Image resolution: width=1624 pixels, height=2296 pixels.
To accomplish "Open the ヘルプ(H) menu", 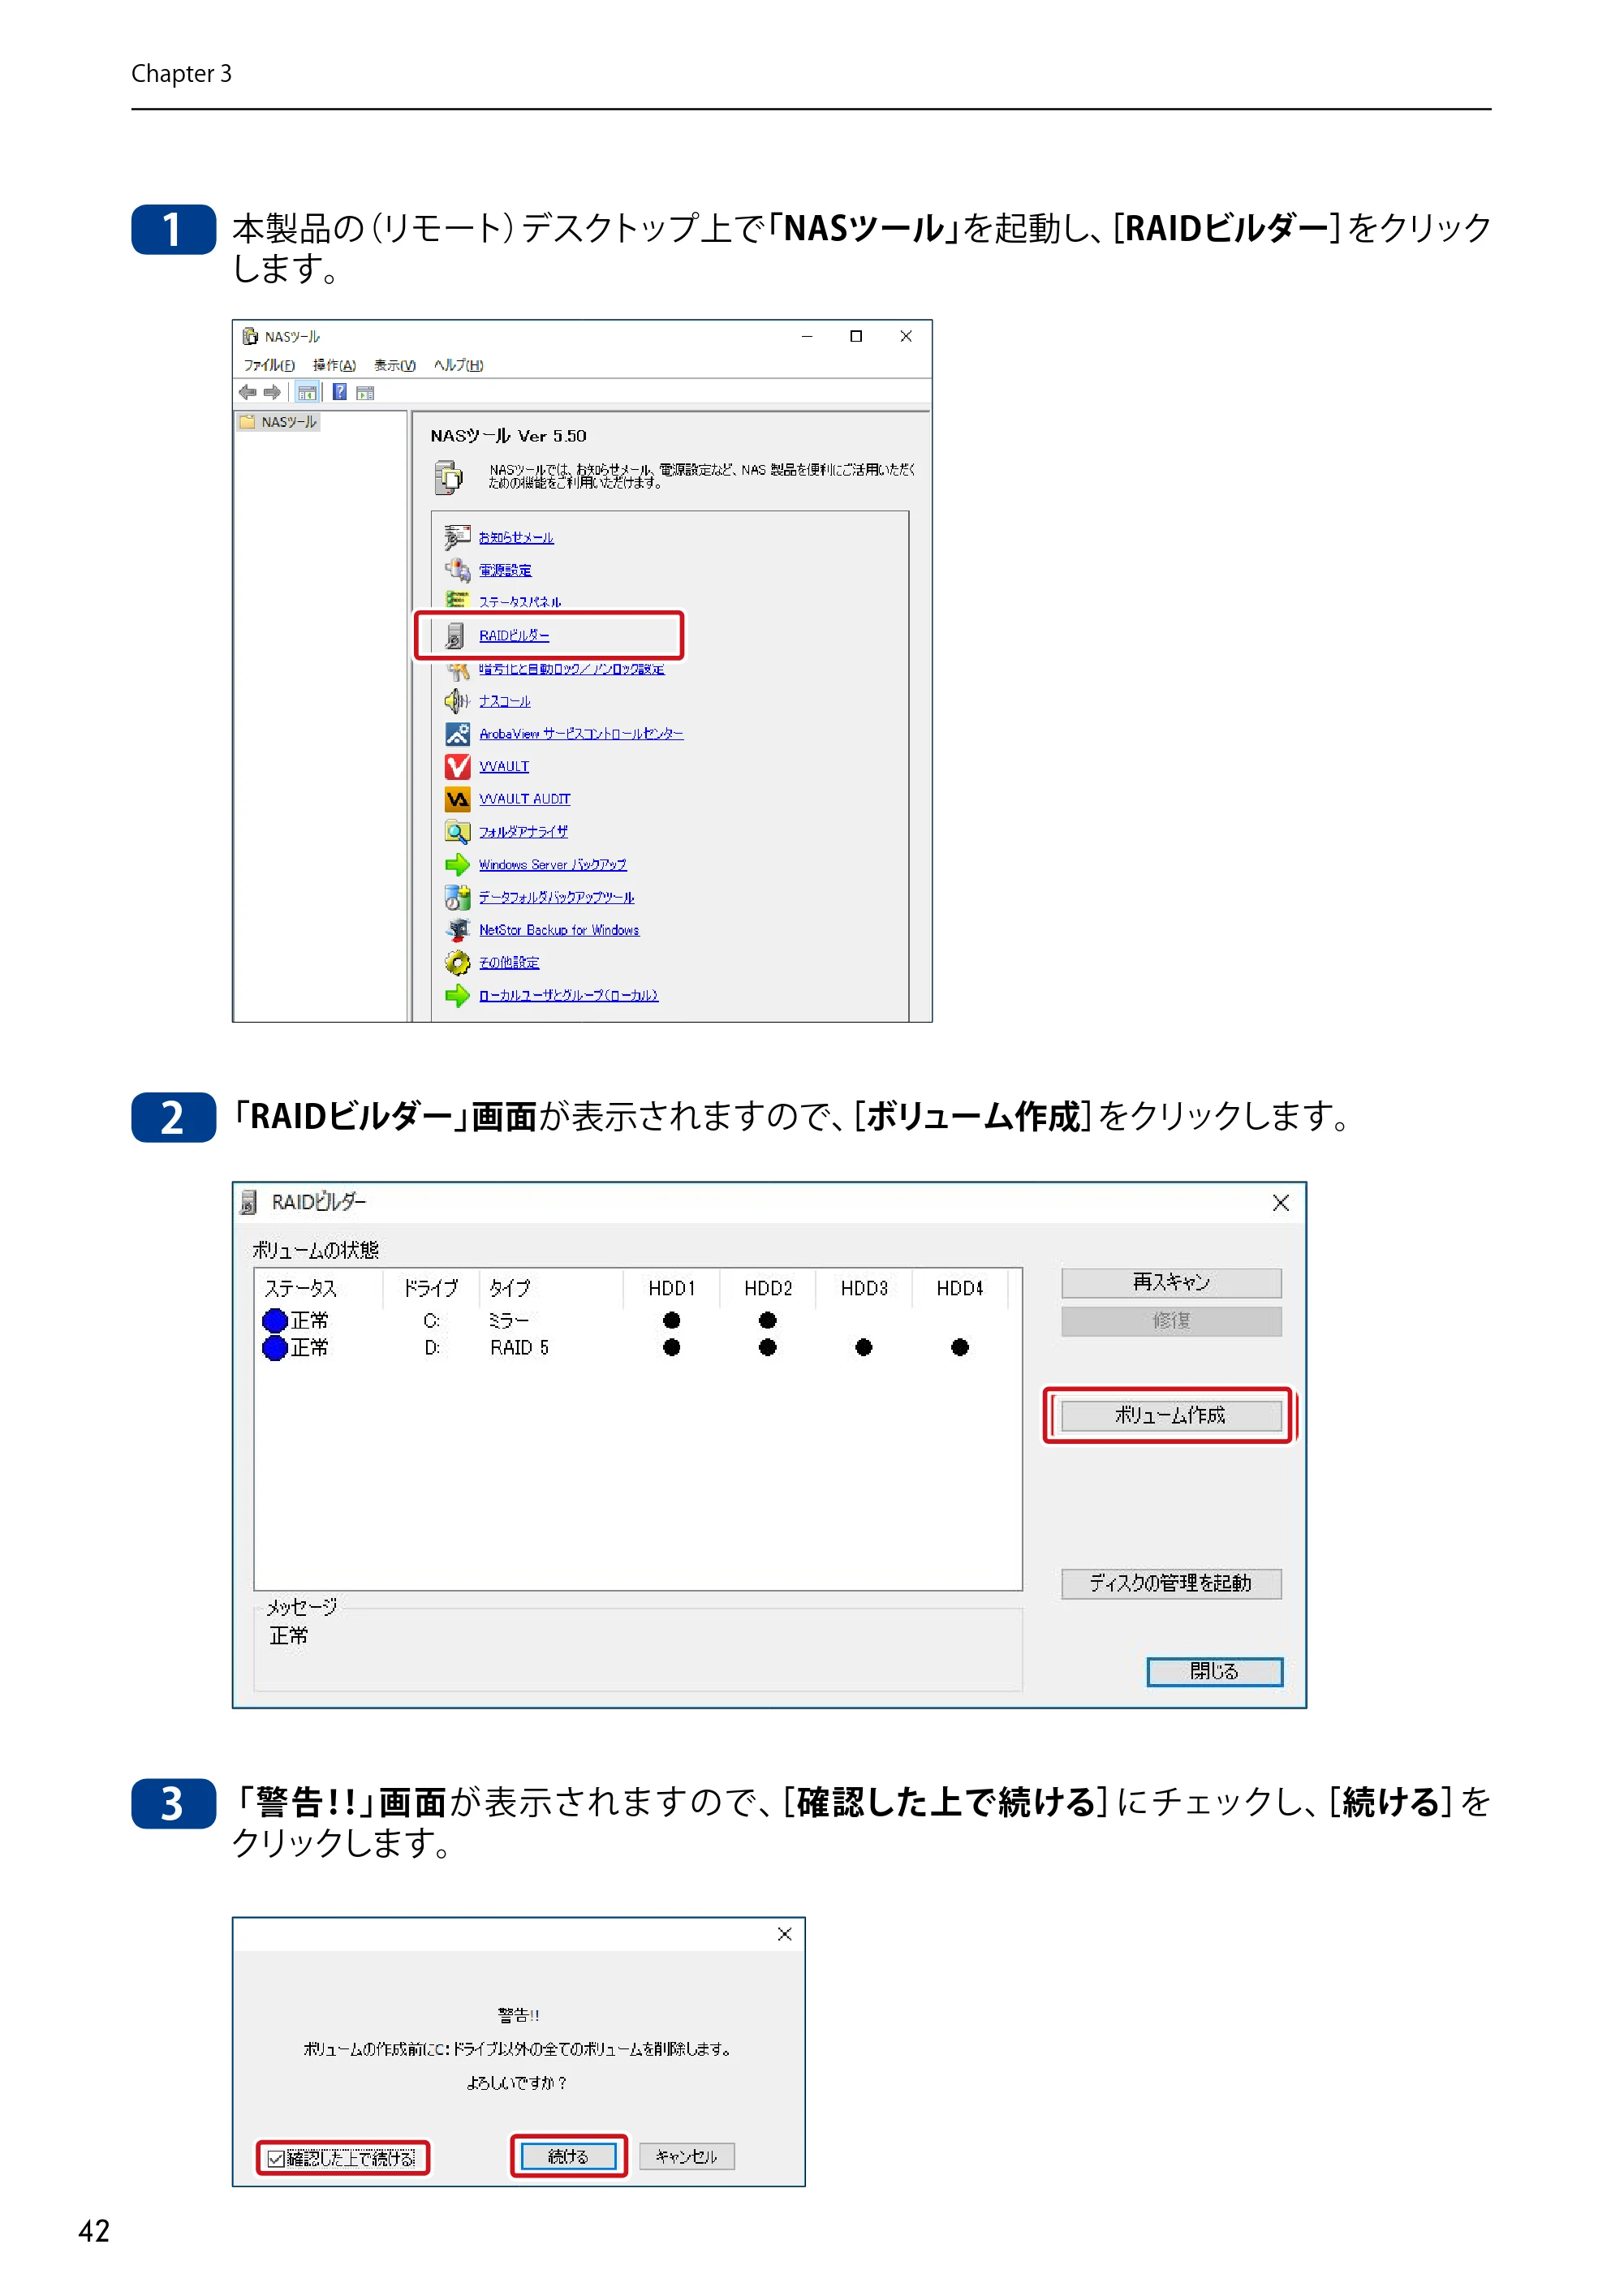I will click(x=458, y=365).
